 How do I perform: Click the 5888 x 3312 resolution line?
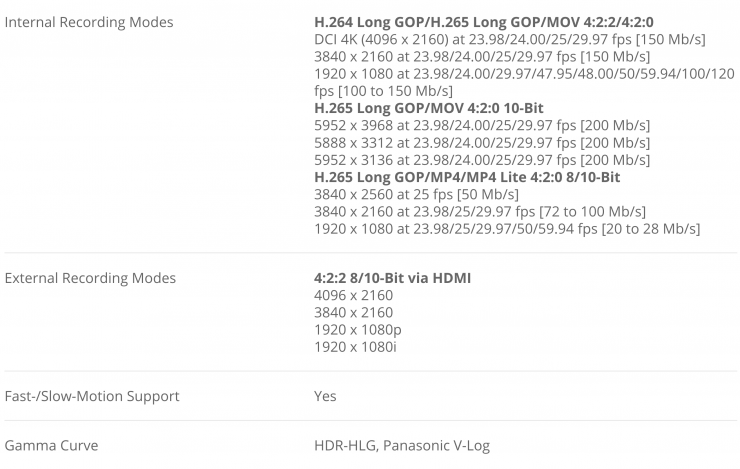482,143
